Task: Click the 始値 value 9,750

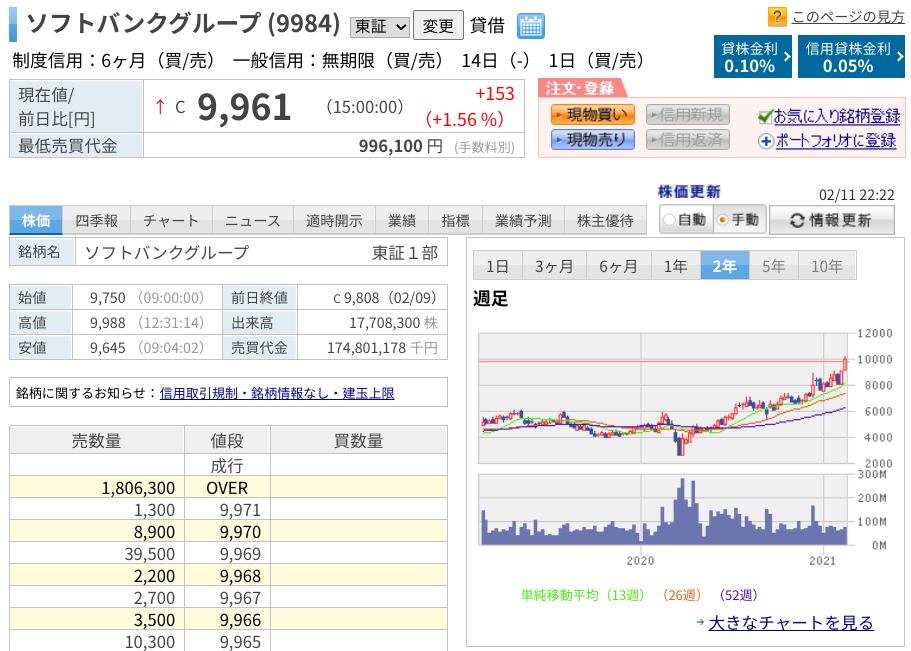Action: (107, 298)
